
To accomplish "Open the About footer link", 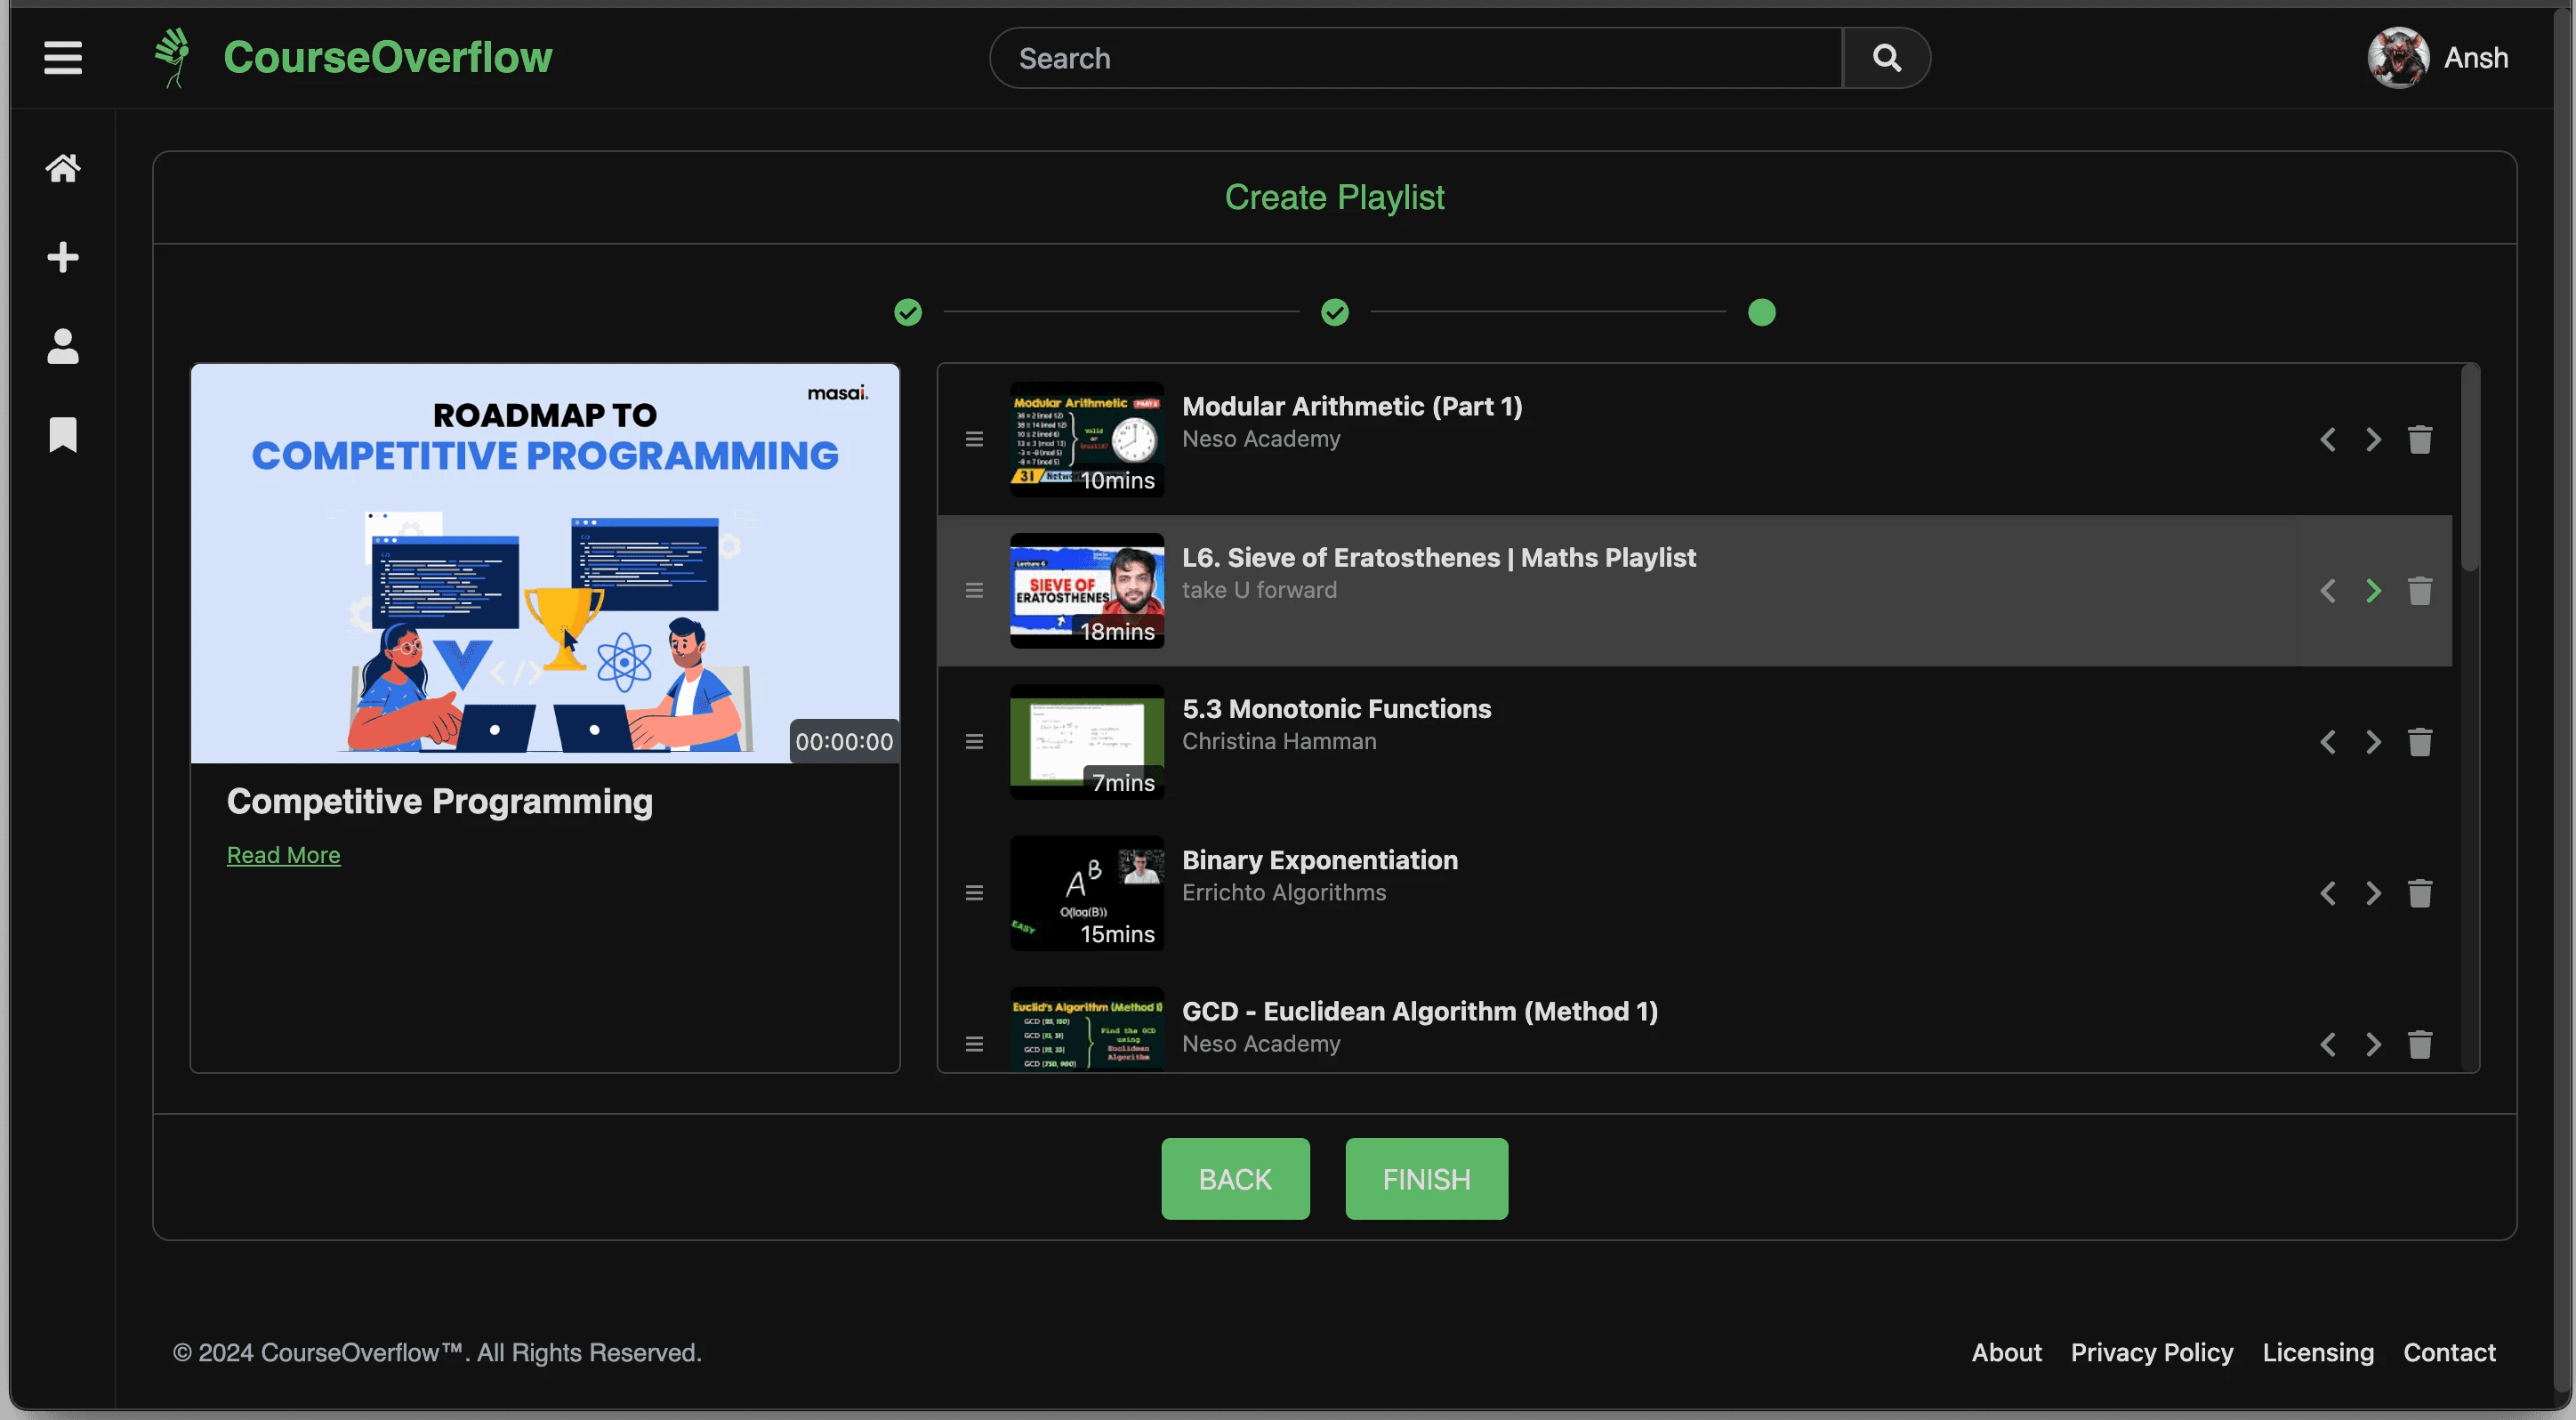I will tap(2006, 1352).
